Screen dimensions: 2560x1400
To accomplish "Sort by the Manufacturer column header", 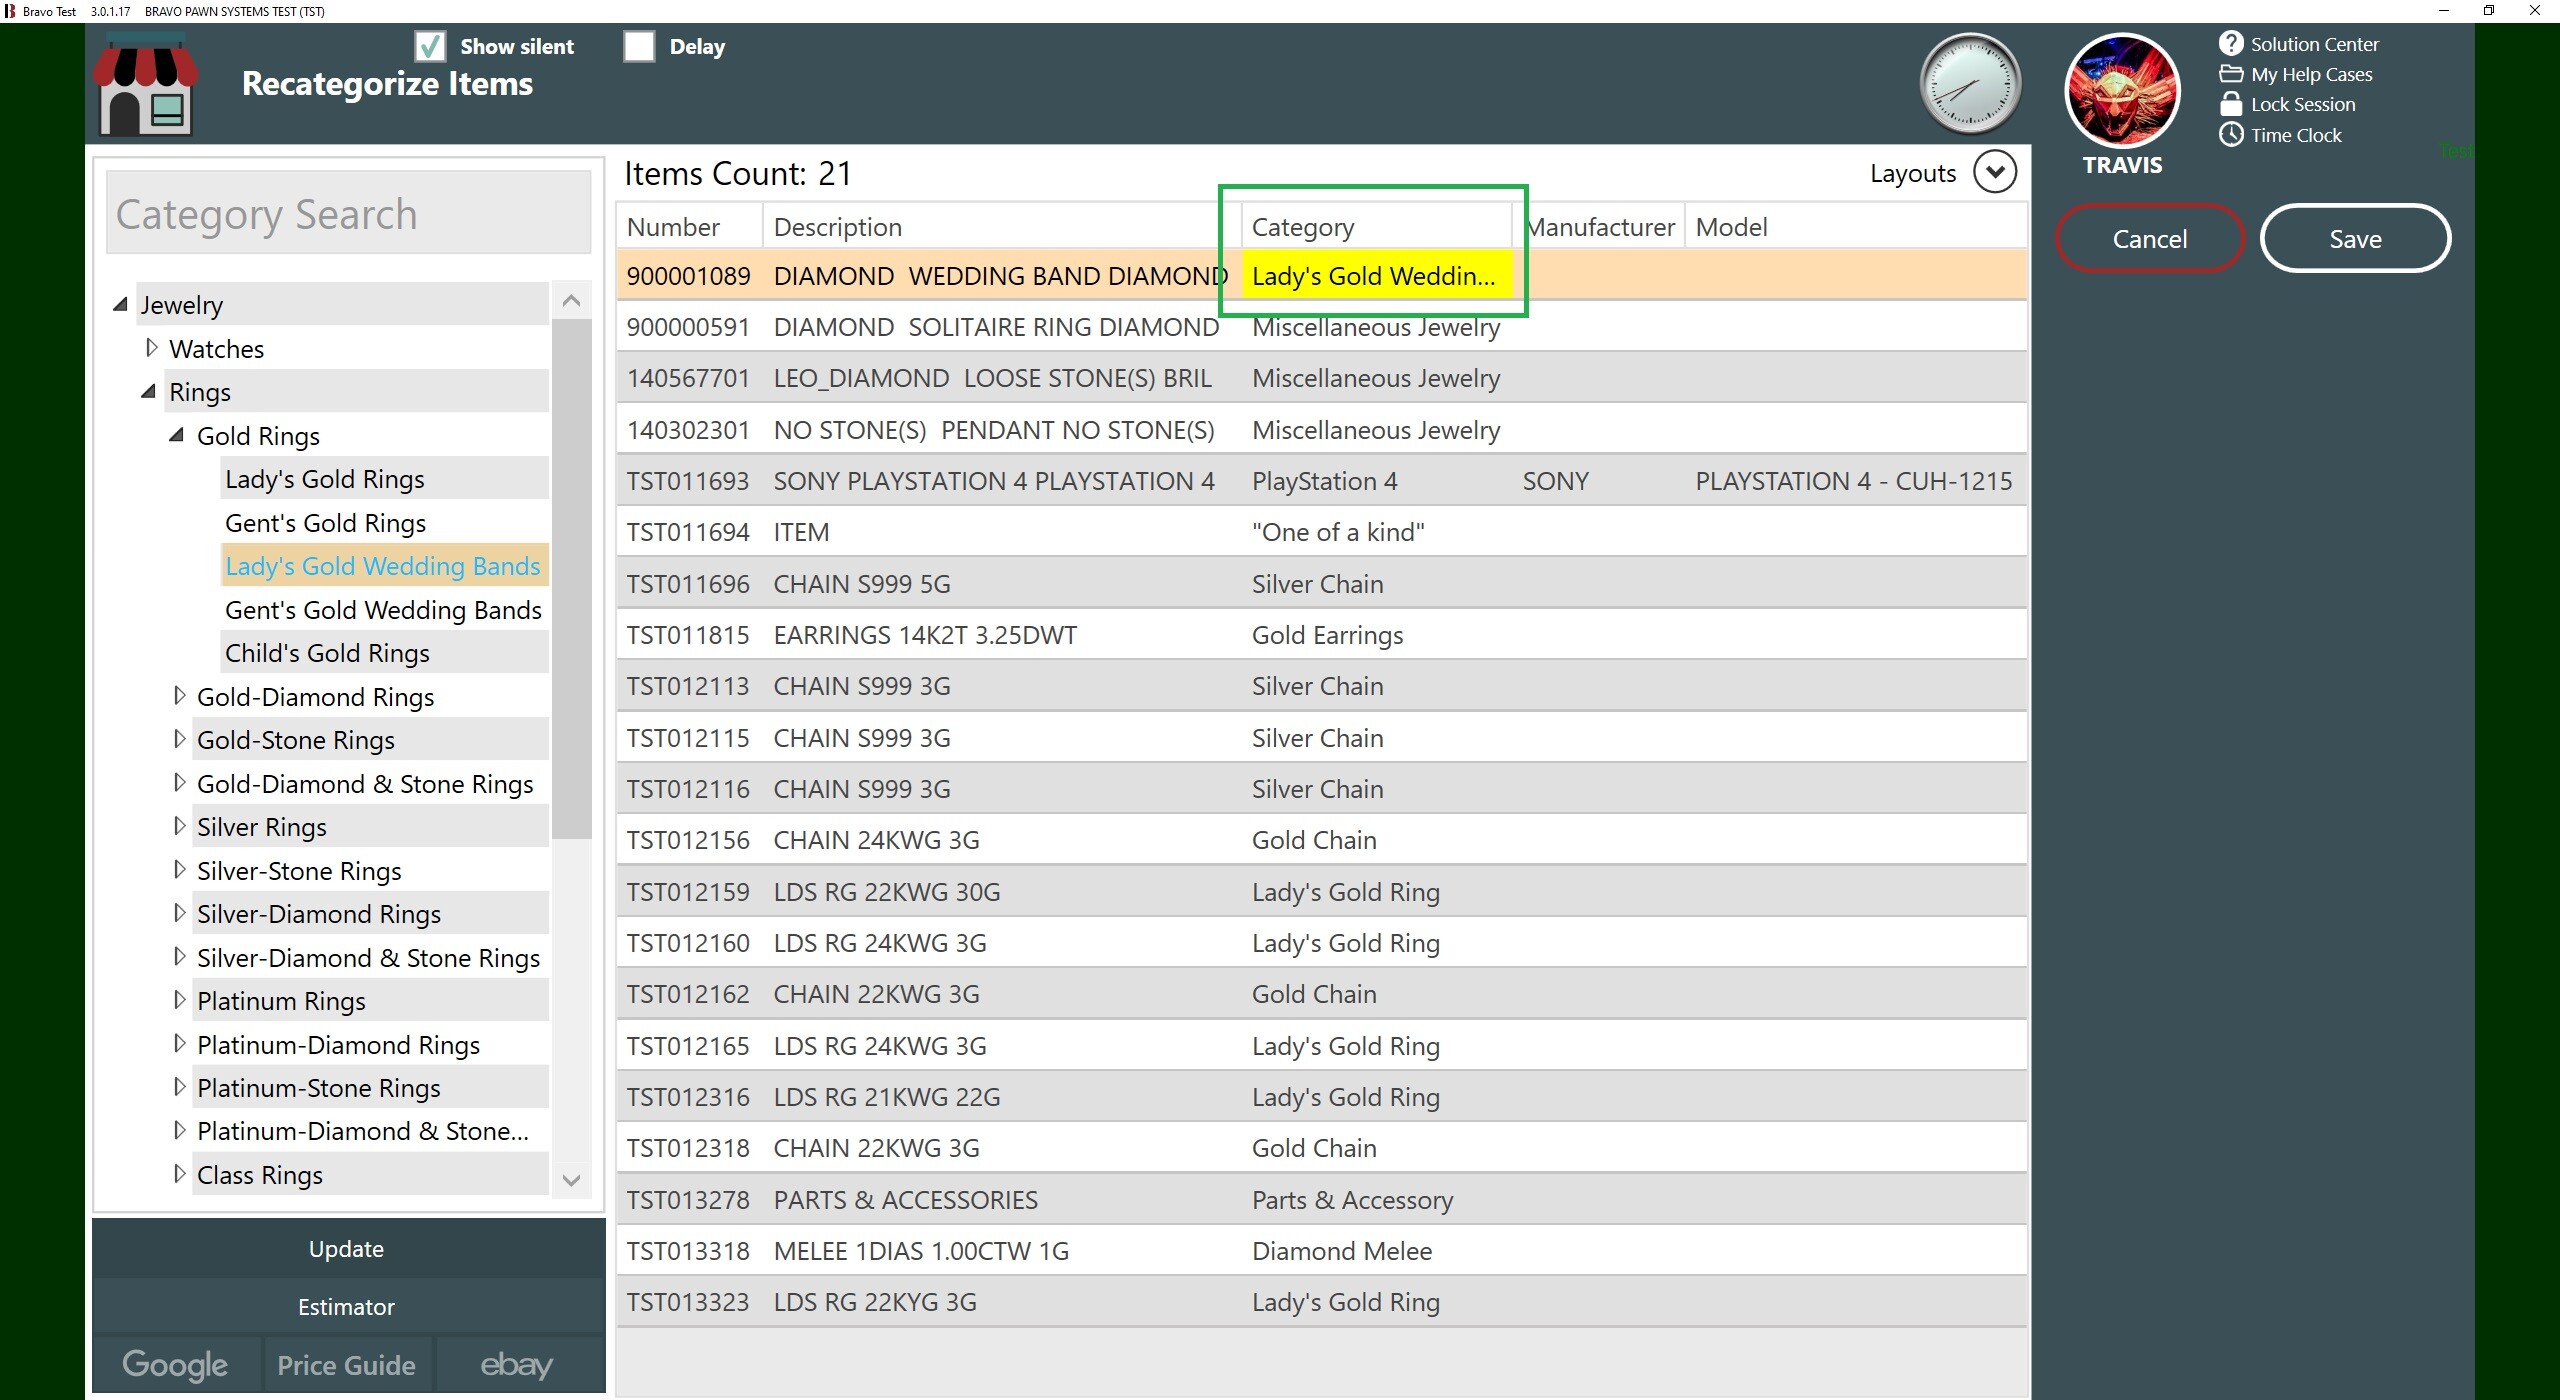I will click(x=1600, y=227).
